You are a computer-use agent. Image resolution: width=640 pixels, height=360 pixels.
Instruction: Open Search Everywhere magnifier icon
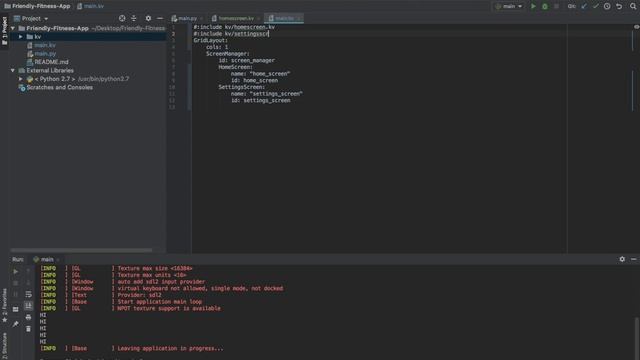633,6
